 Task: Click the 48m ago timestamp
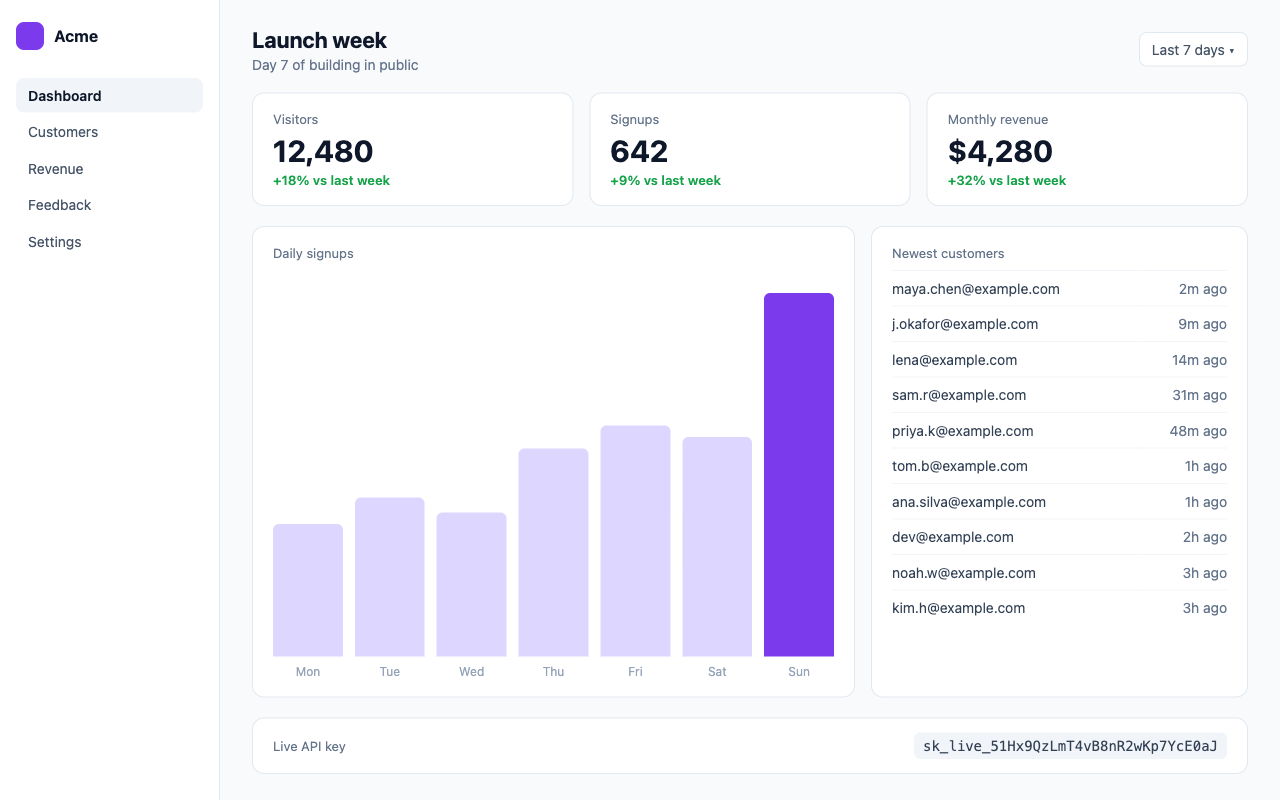point(1198,431)
